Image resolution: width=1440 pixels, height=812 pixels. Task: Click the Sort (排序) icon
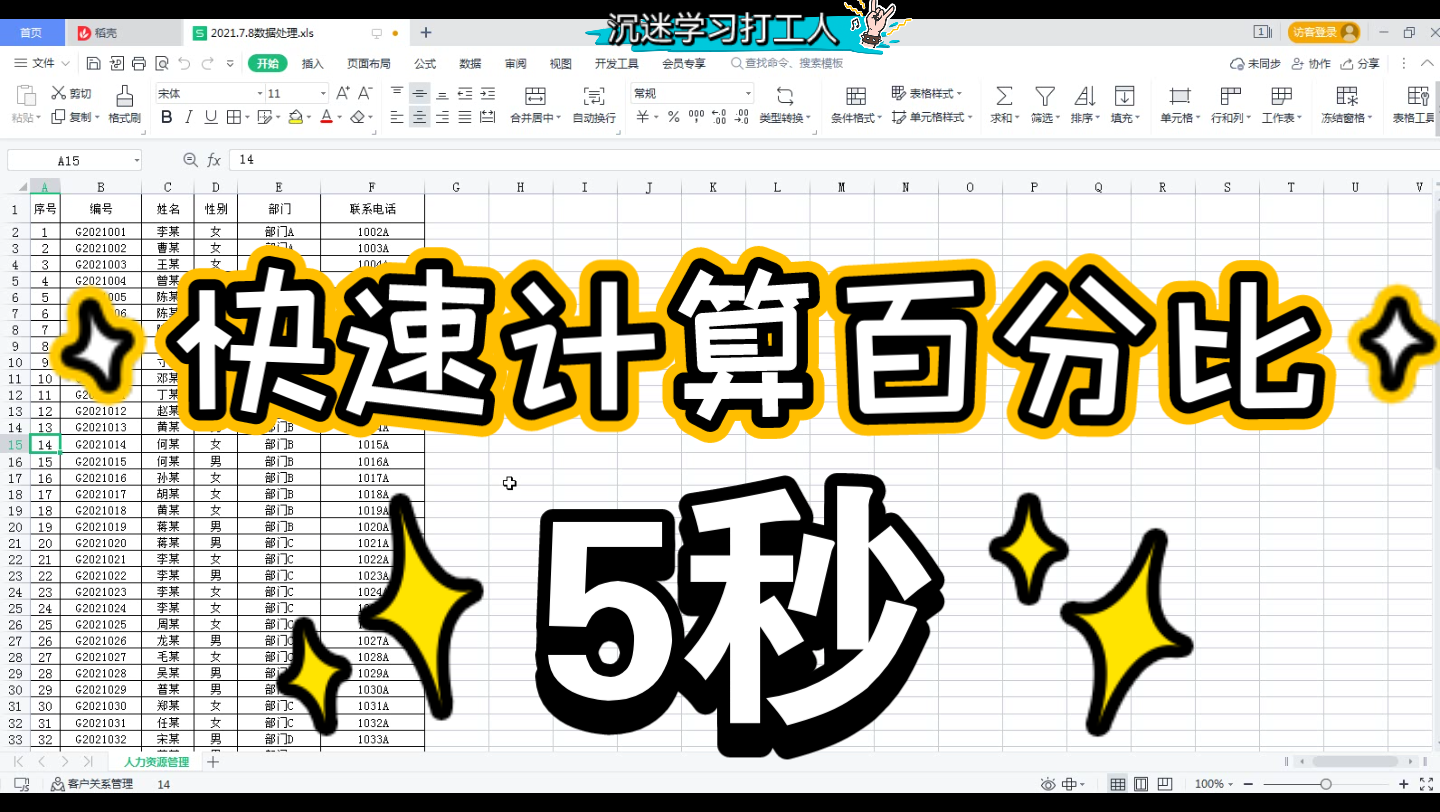[1084, 96]
